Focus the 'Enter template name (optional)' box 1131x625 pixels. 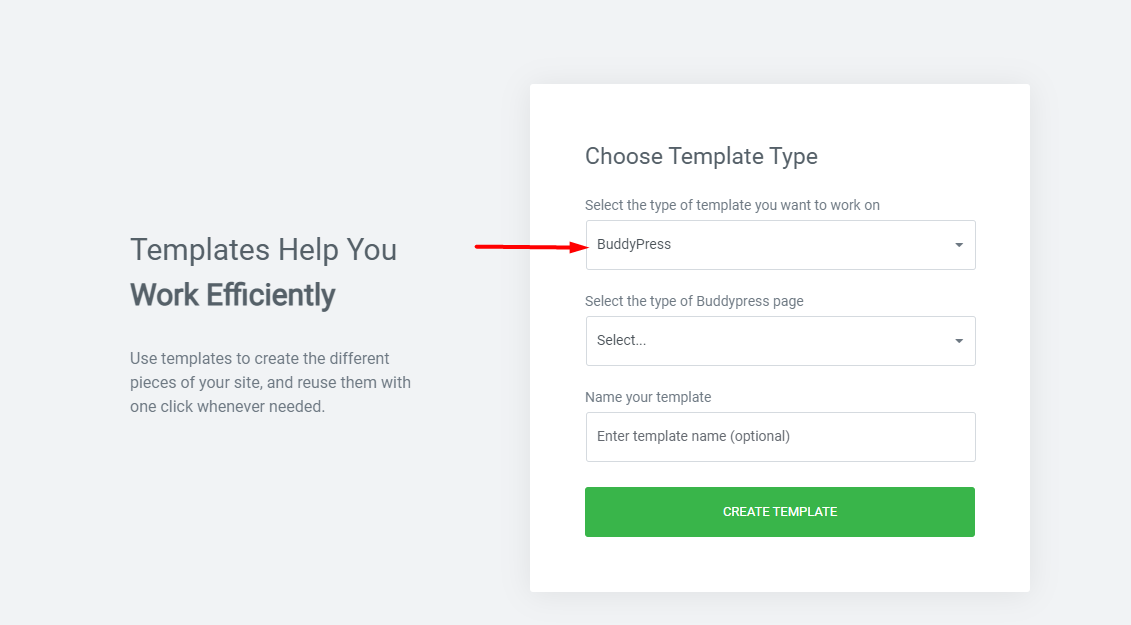point(780,436)
